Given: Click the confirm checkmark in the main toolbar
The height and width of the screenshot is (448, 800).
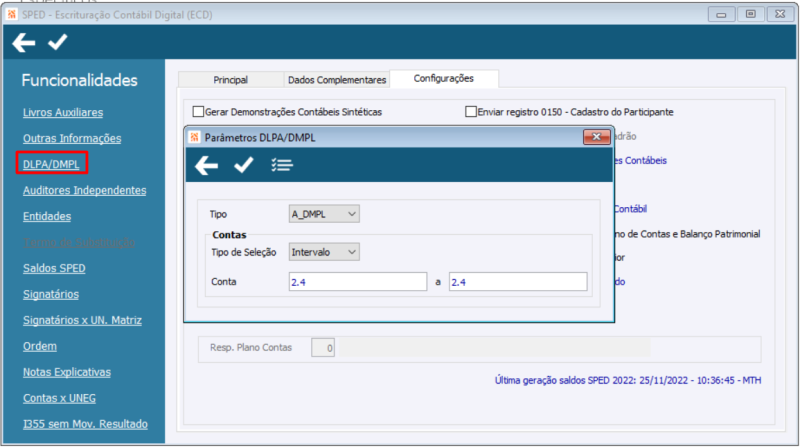Looking at the screenshot, I should [58, 42].
